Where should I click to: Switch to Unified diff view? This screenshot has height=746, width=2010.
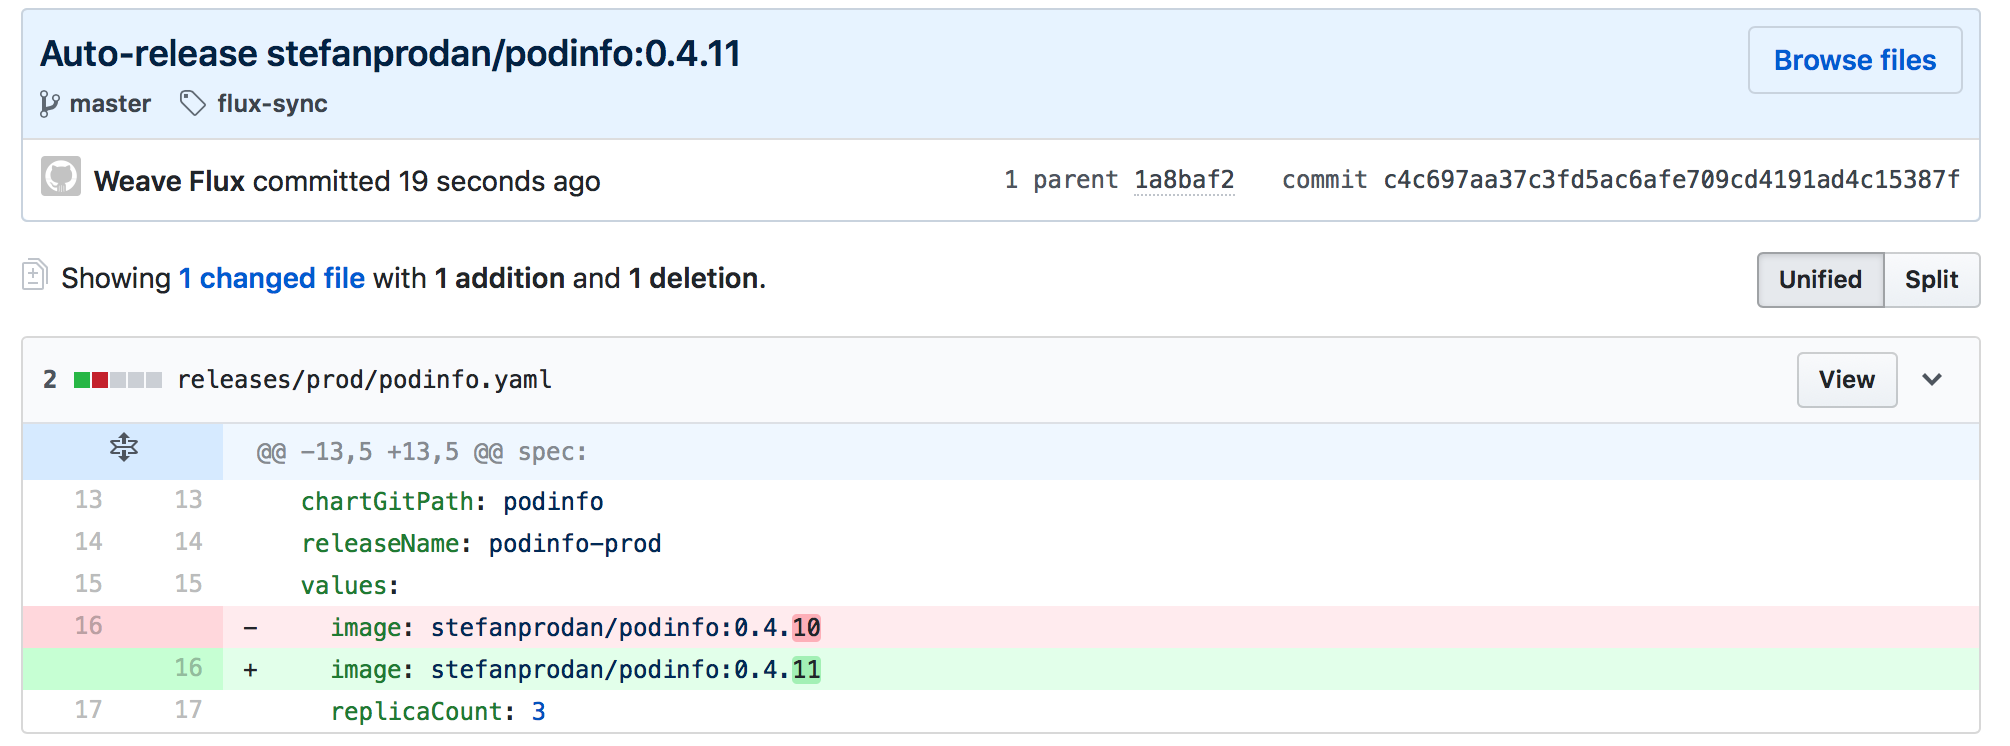point(1821,280)
